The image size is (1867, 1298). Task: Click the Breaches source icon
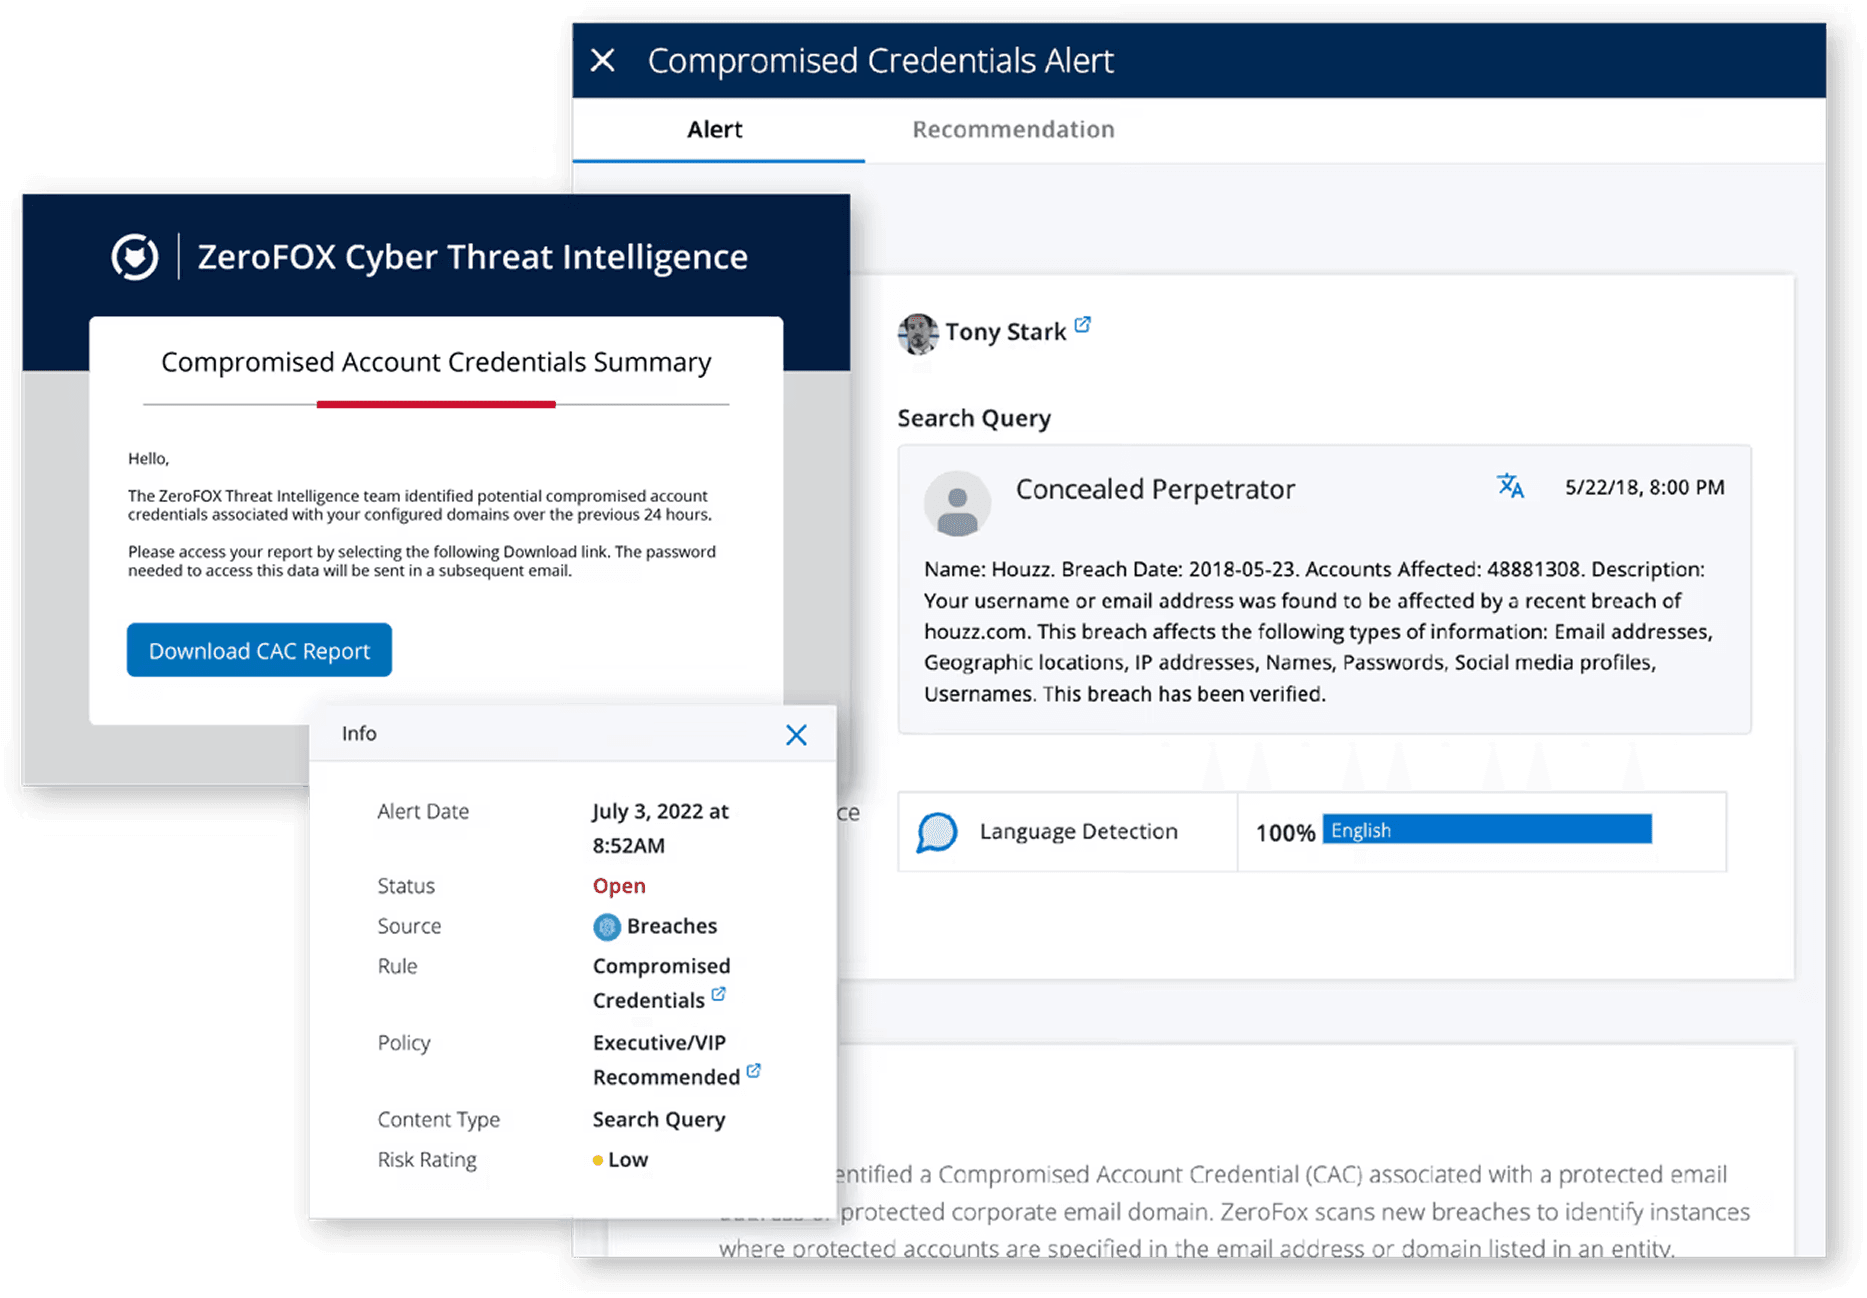[x=606, y=927]
